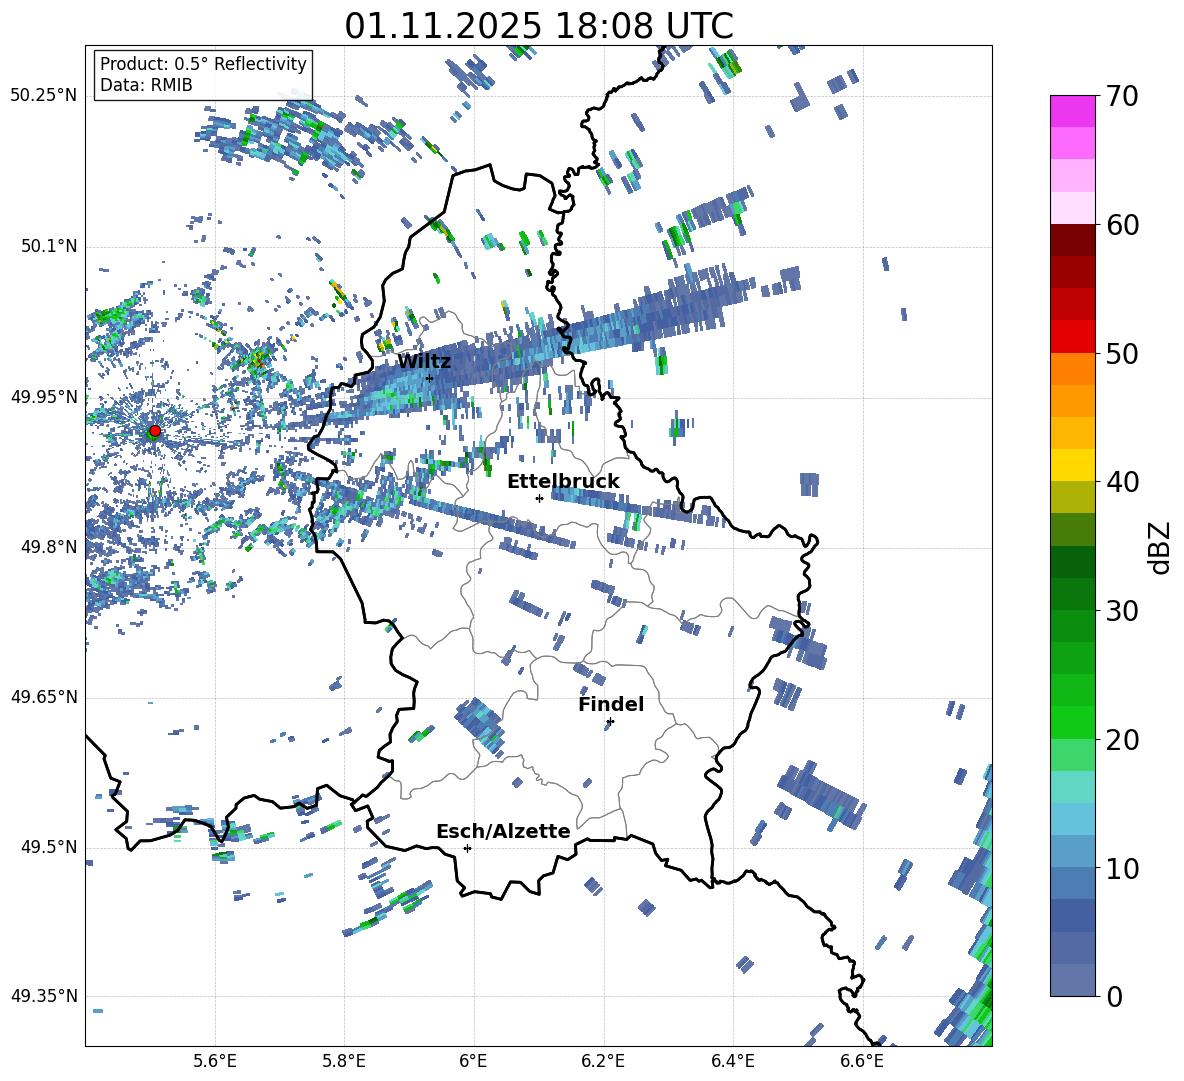This screenshot has height=1081, width=1184.
Task: Click the 6.2°E longitude label
Action: tap(603, 1061)
